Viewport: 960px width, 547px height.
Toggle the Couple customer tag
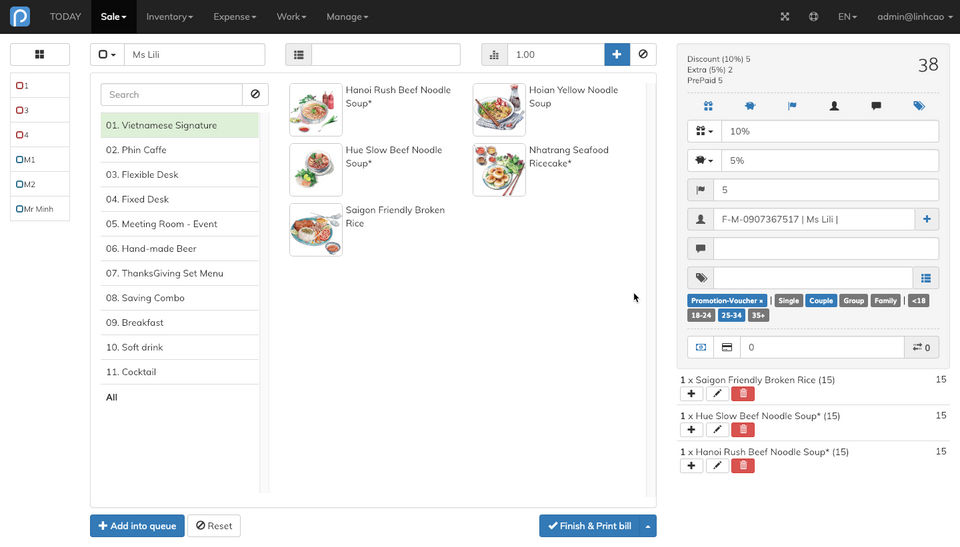pyautogui.click(x=821, y=300)
